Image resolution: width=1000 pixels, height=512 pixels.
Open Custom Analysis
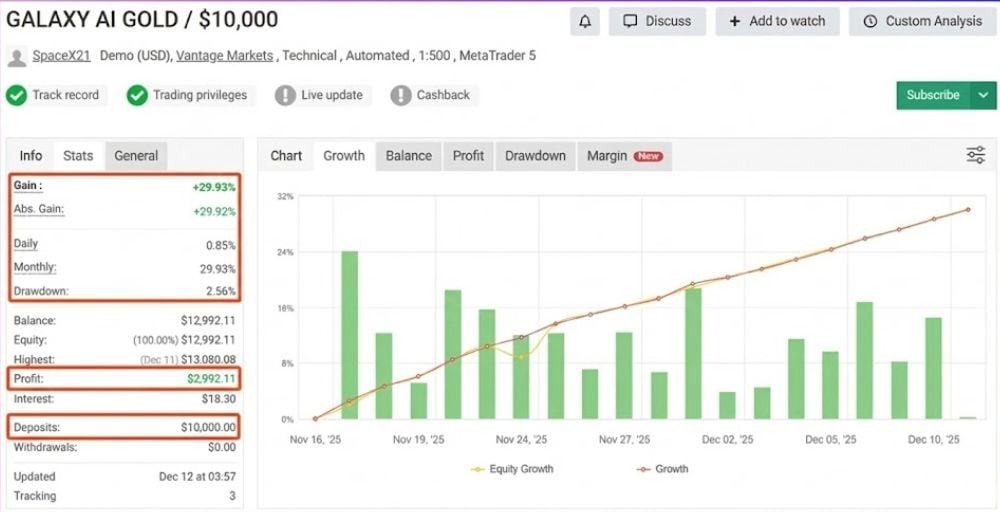[923, 22]
